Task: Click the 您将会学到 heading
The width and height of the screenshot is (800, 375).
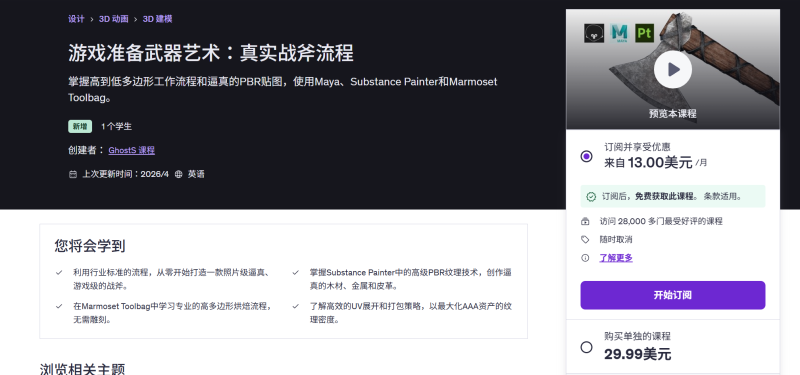Action: coord(90,246)
